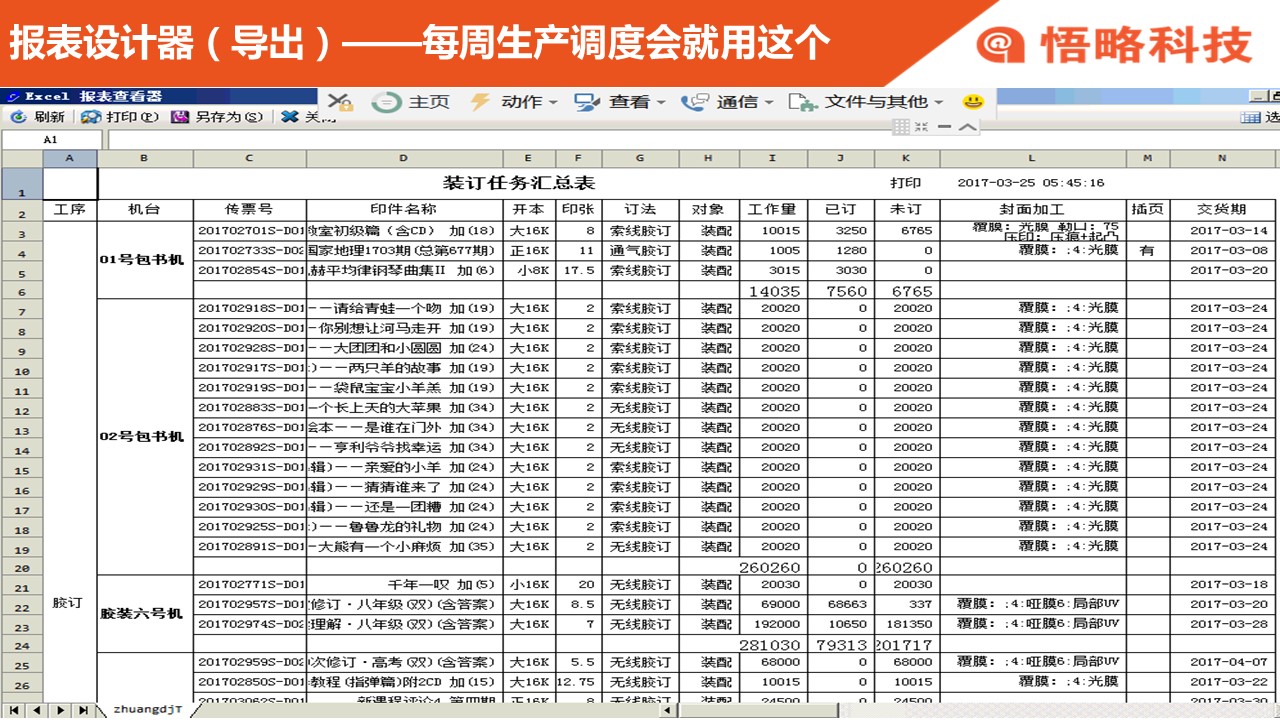Click ticket number 201702854S-D01
1280x720 pixels.
[x=250, y=270]
